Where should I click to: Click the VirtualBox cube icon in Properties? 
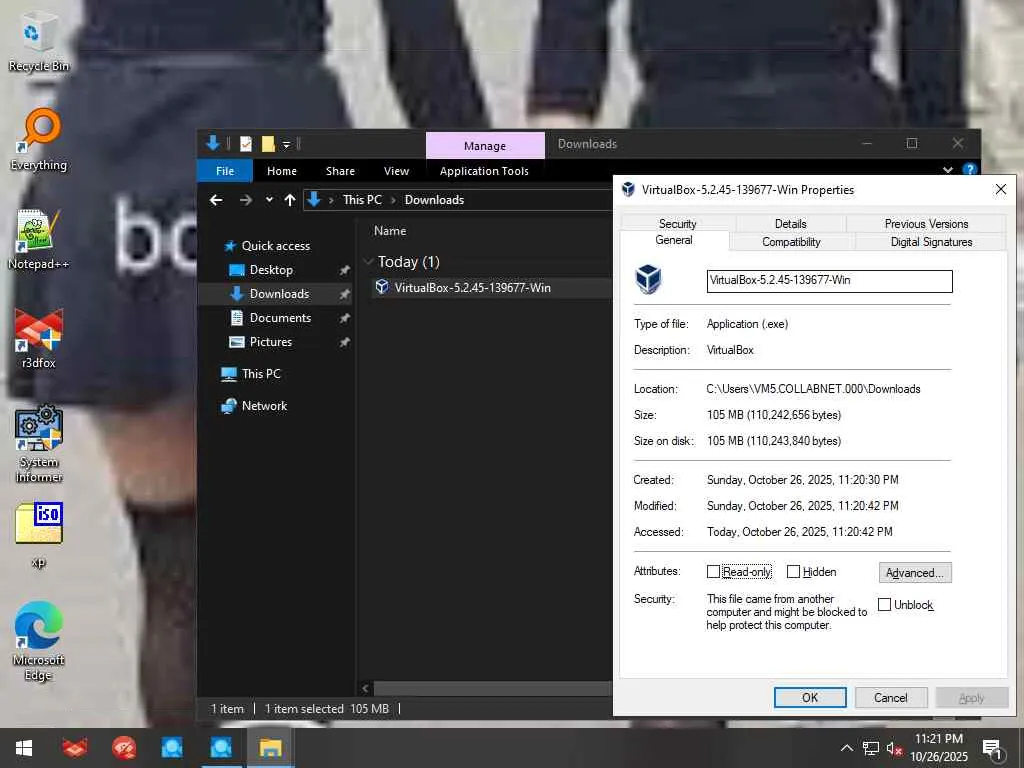tap(648, 280)
